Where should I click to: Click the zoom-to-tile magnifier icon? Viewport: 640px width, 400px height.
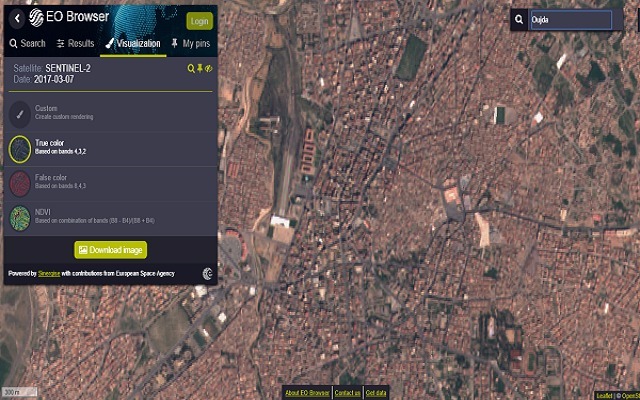pyautogui.click(x=192, y=68)
